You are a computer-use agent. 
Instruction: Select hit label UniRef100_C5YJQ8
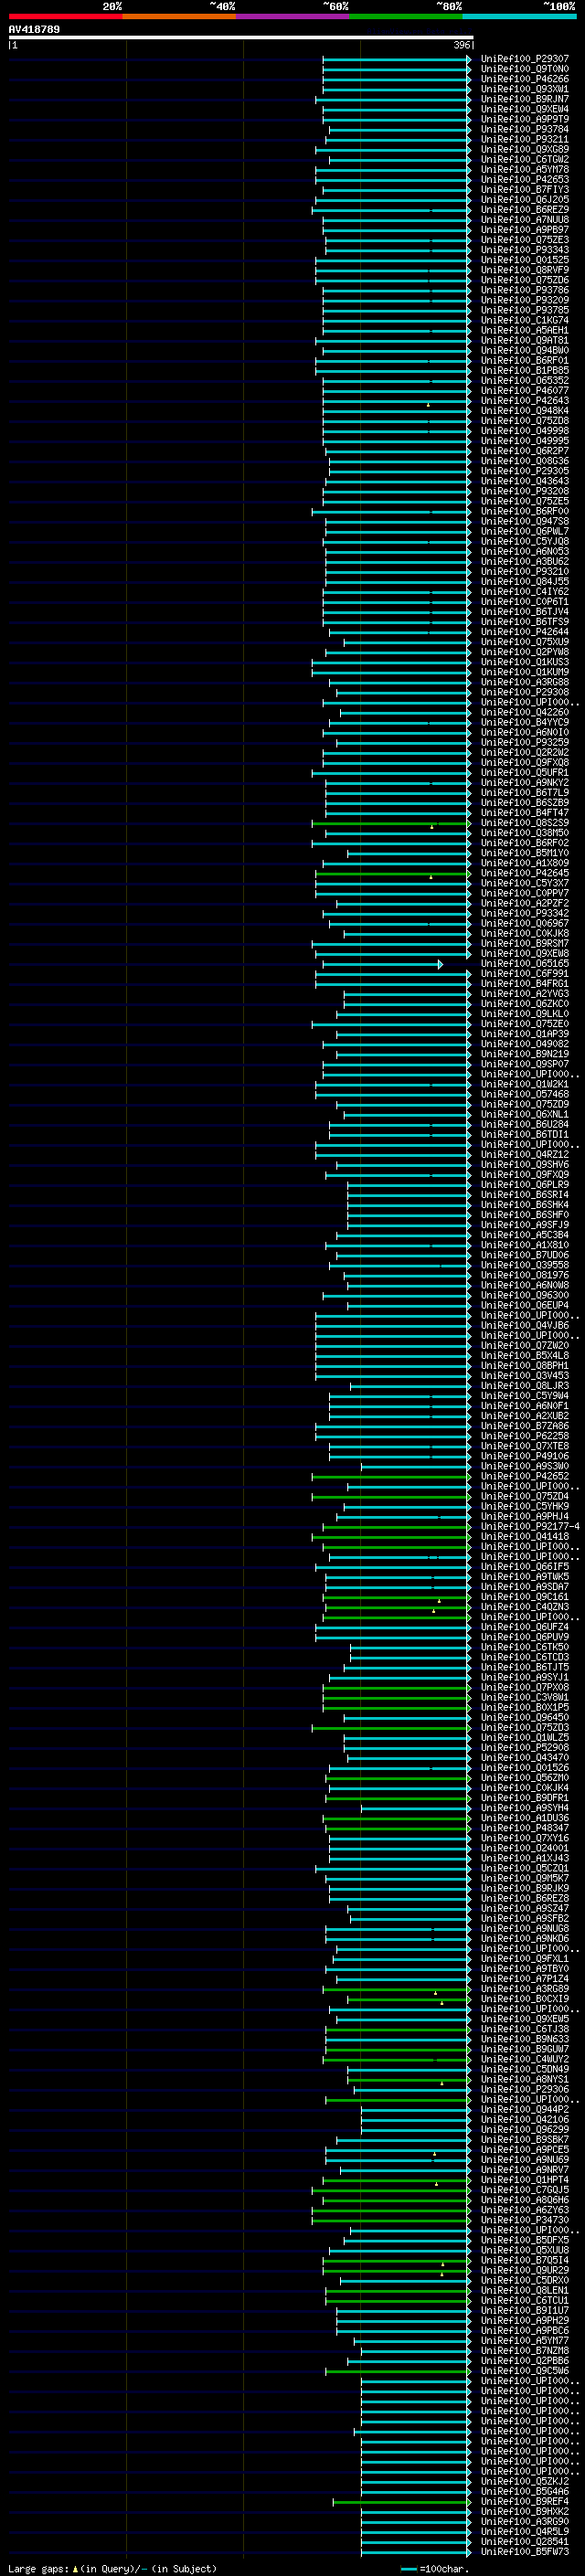[x=525, y=541]
